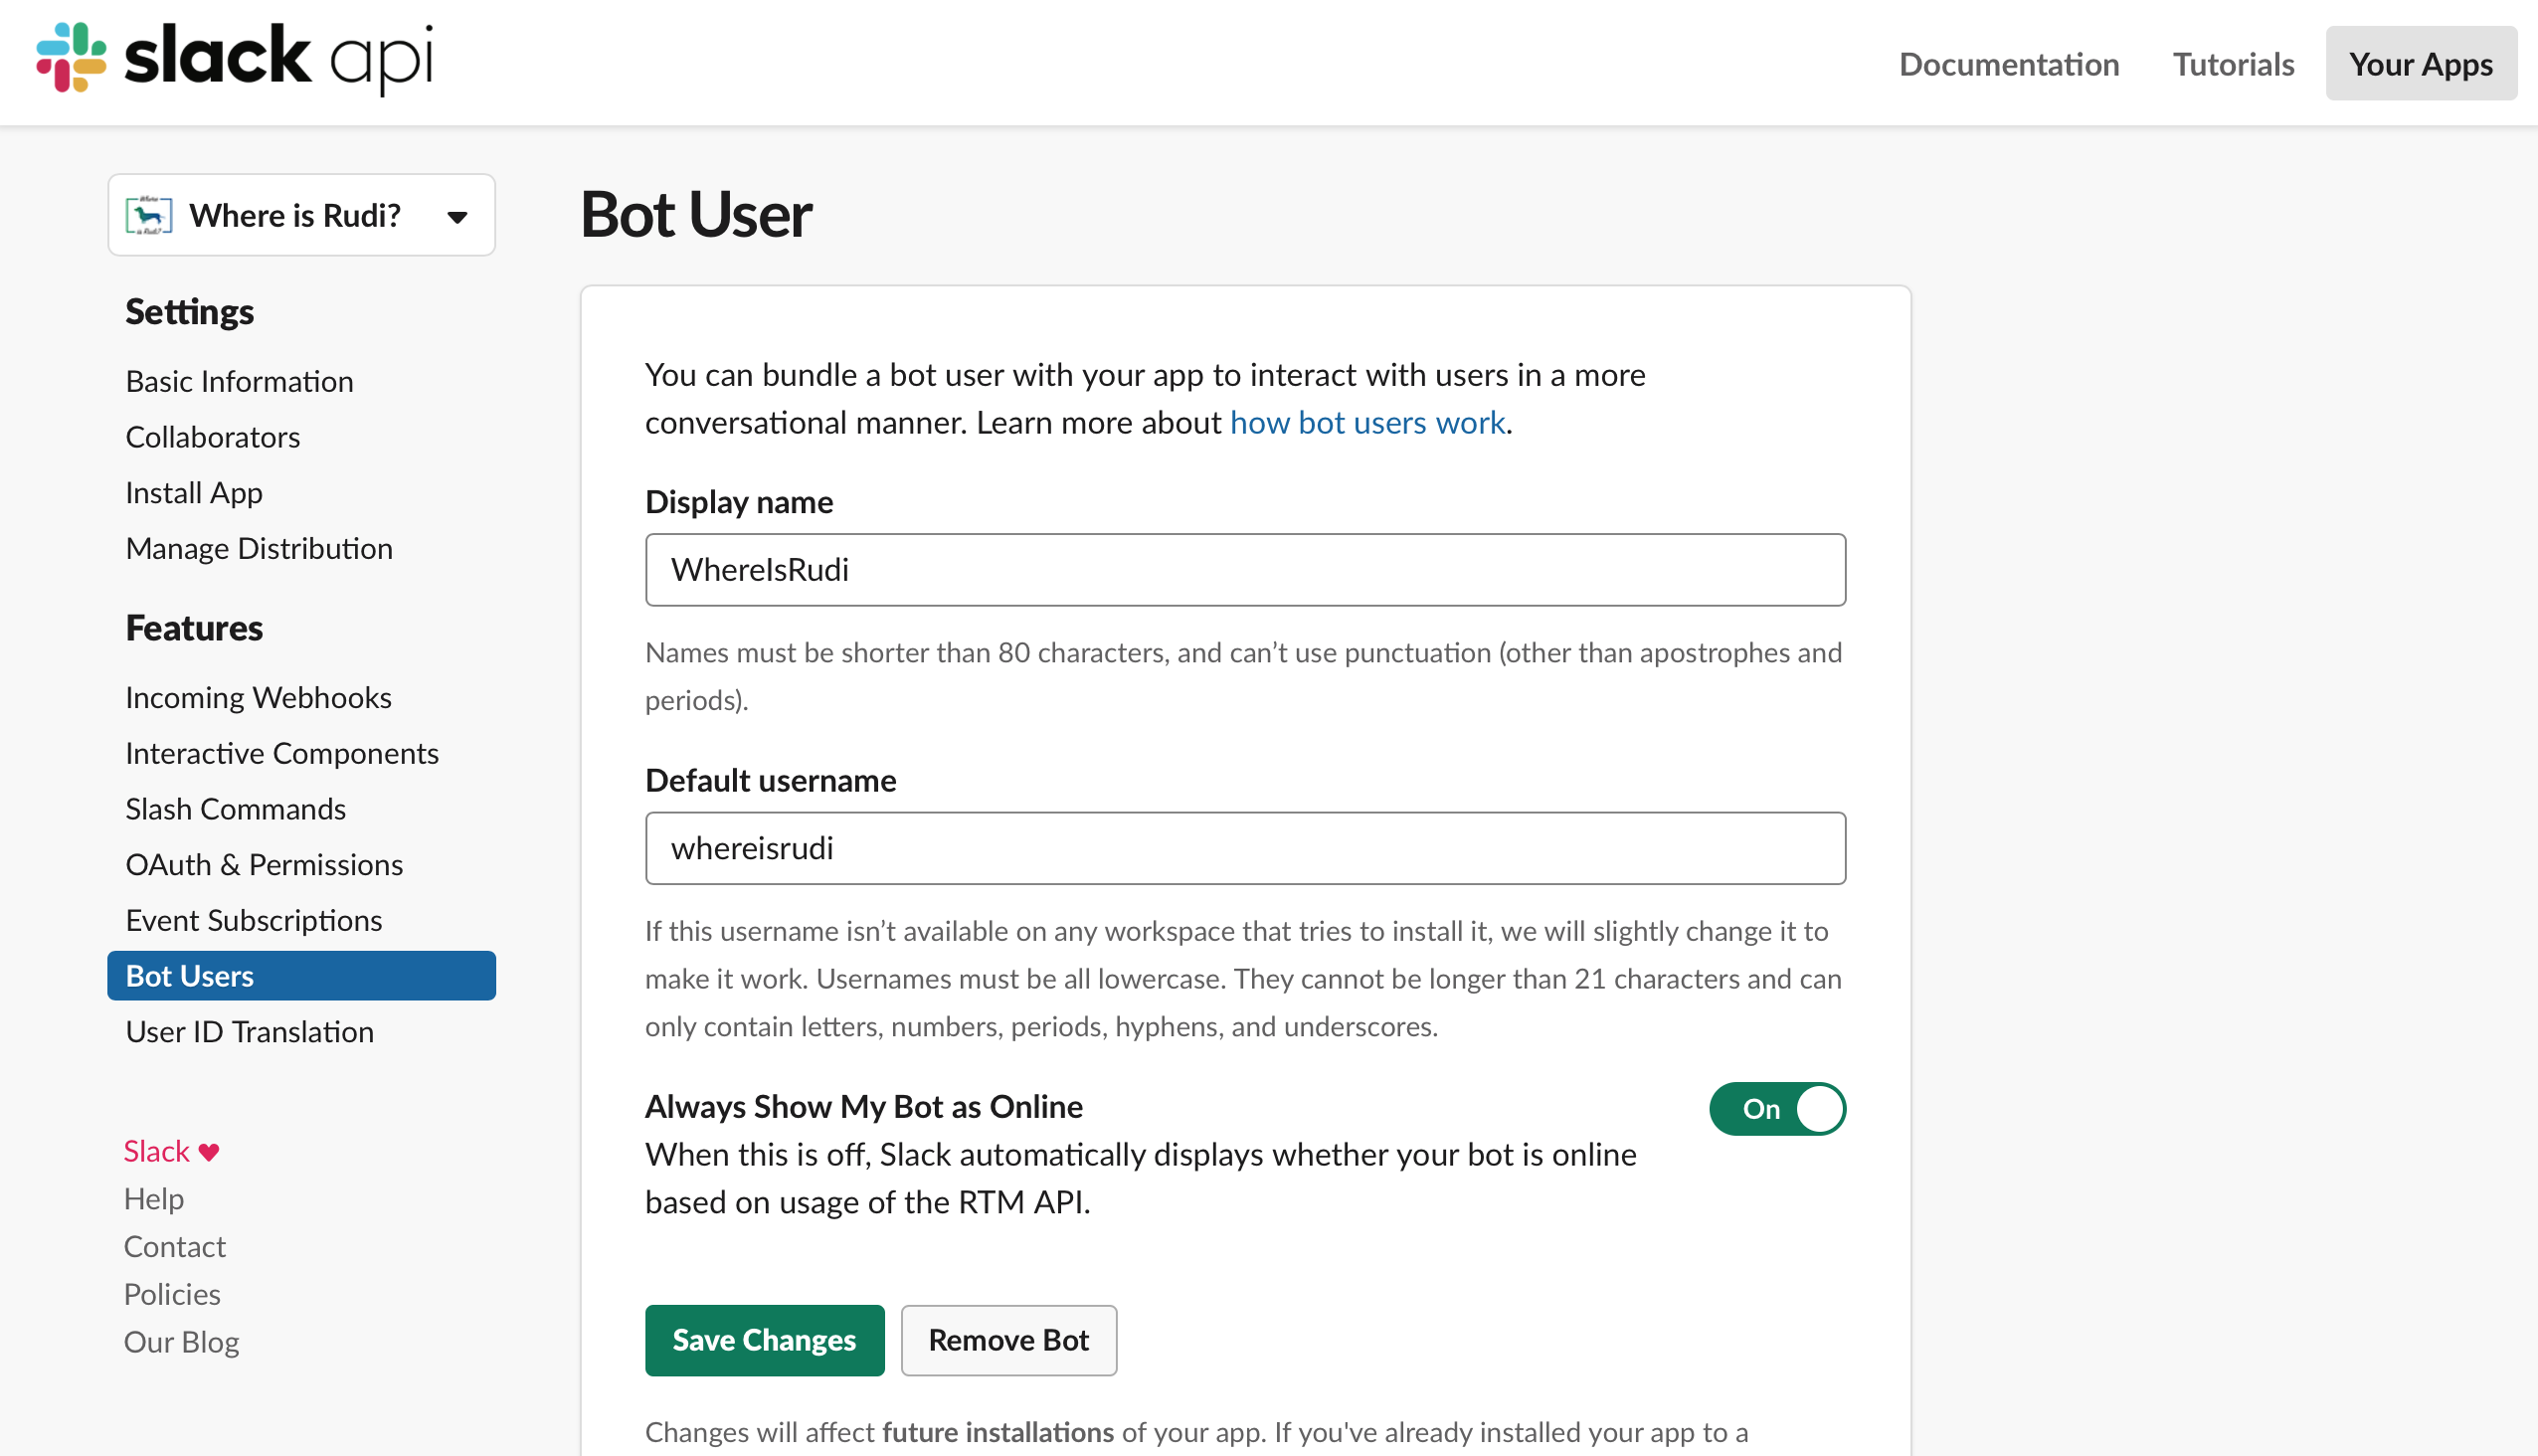This screenshot has height=1456, width=2538.
Task: Click the Slack API logo icon
Action: click(71, 57)
